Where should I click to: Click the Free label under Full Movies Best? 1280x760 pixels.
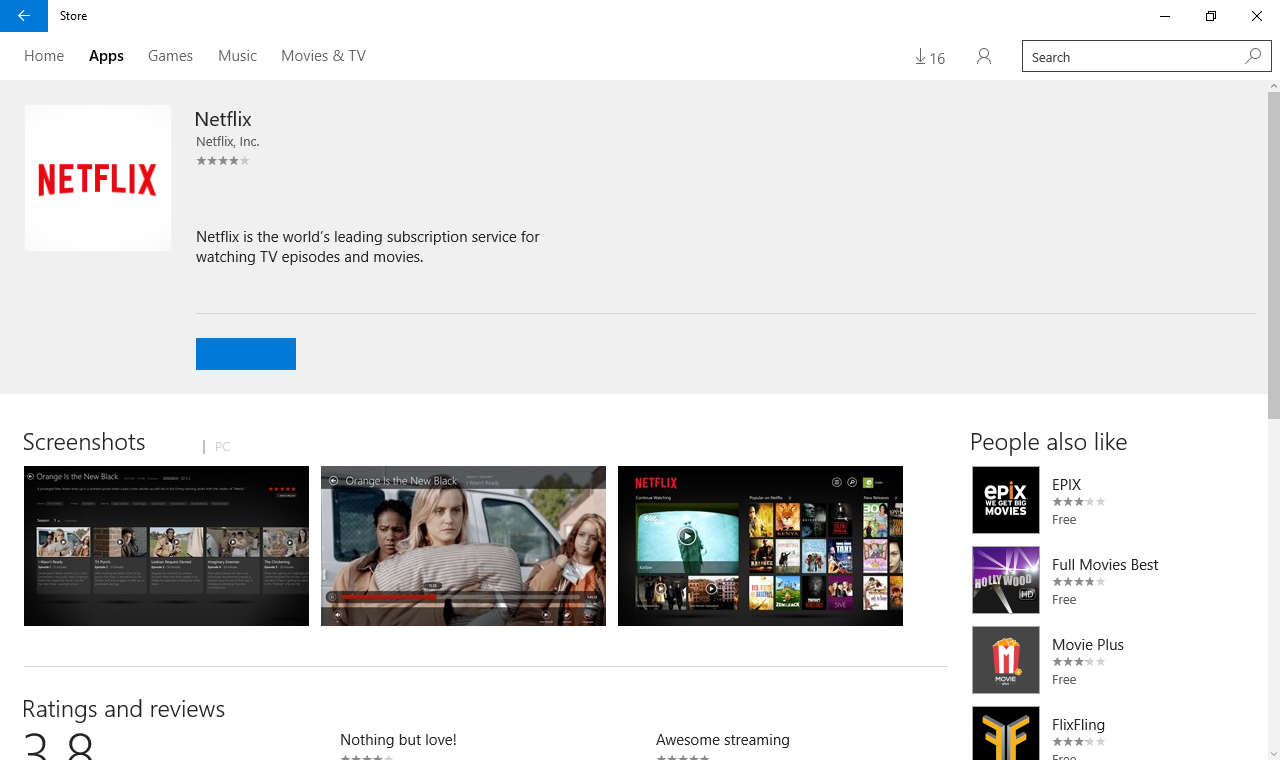tap(1064, 600)
